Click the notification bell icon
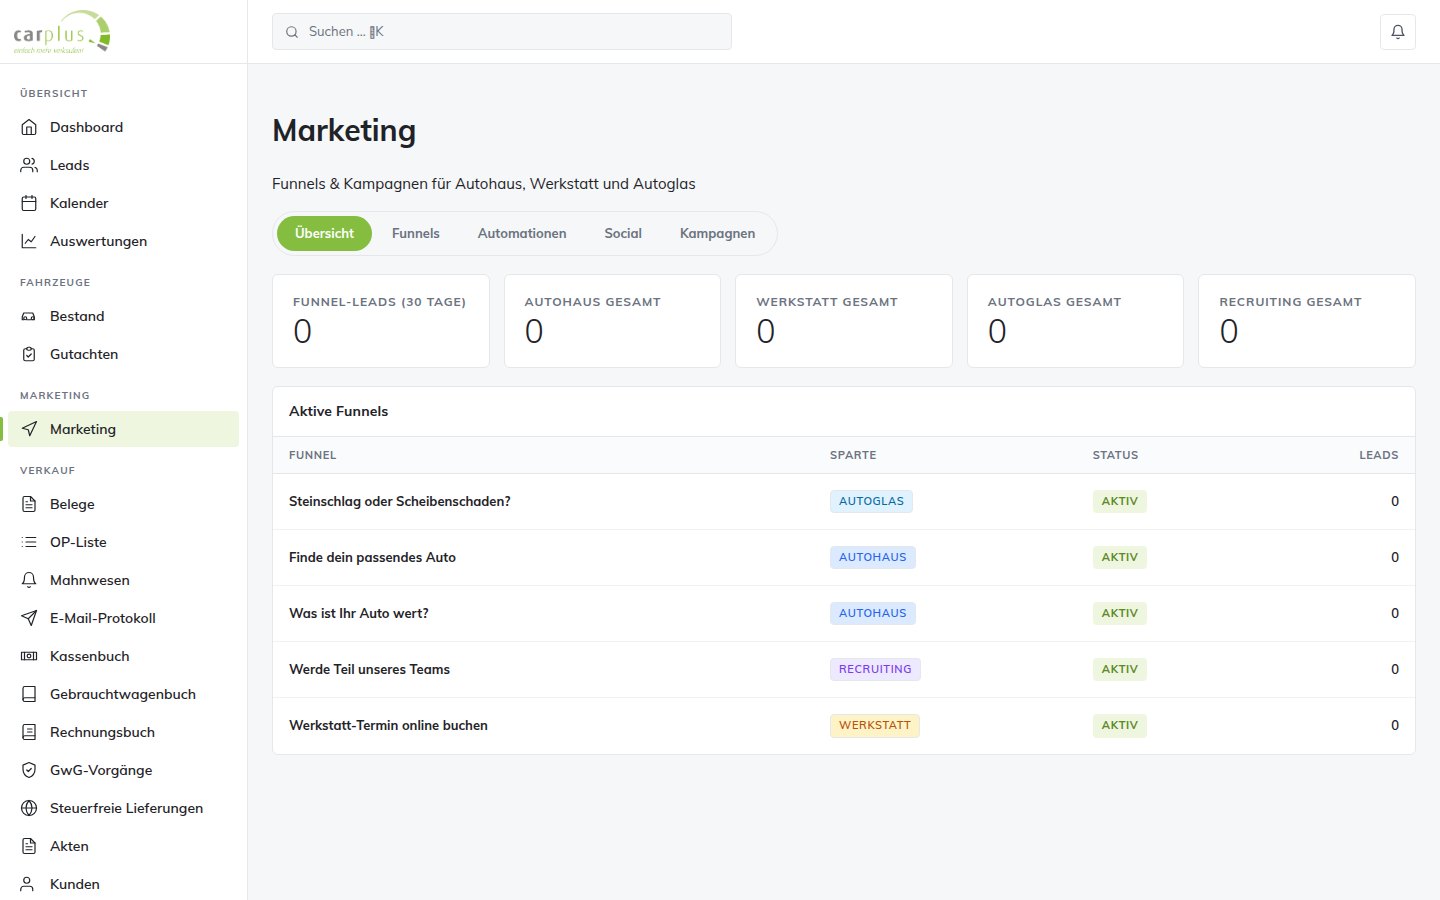The image size is (1440, 900). click(1397, 32)
